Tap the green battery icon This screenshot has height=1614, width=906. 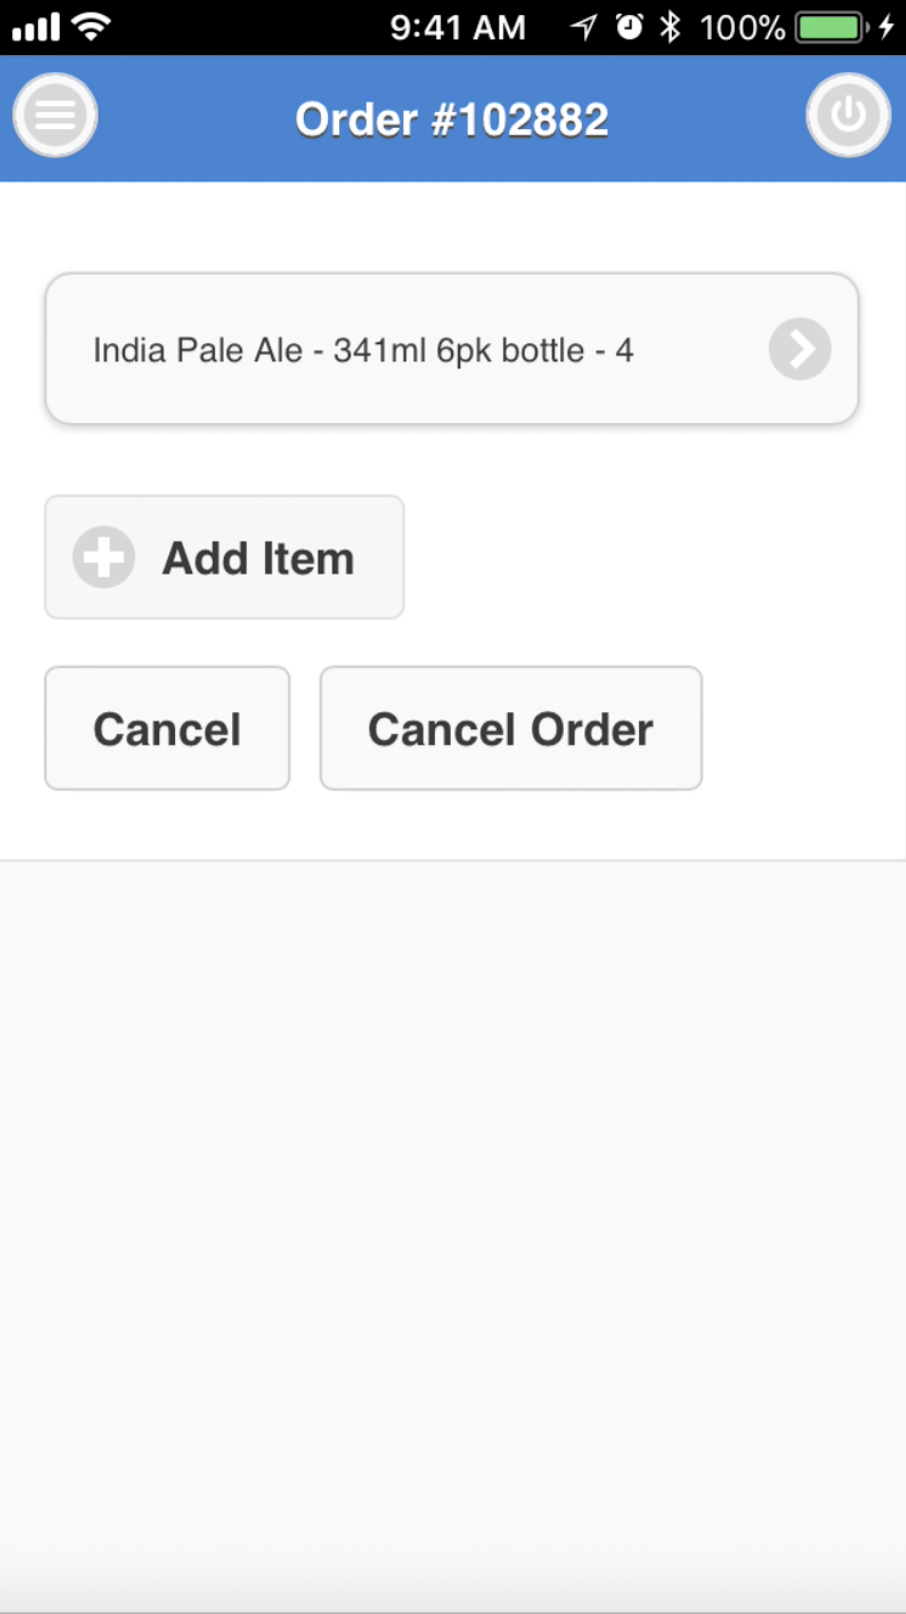[830, 27]
